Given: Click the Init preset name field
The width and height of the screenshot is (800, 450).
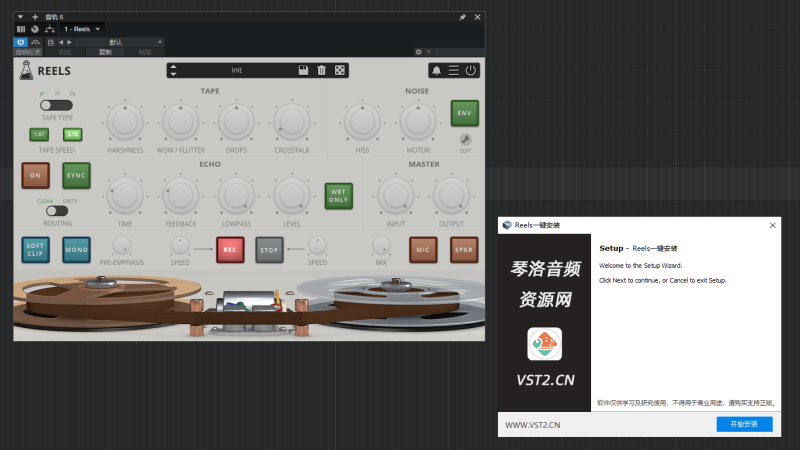Looking at the screenshot, I should pyautogui.click(x=237, y=70).
